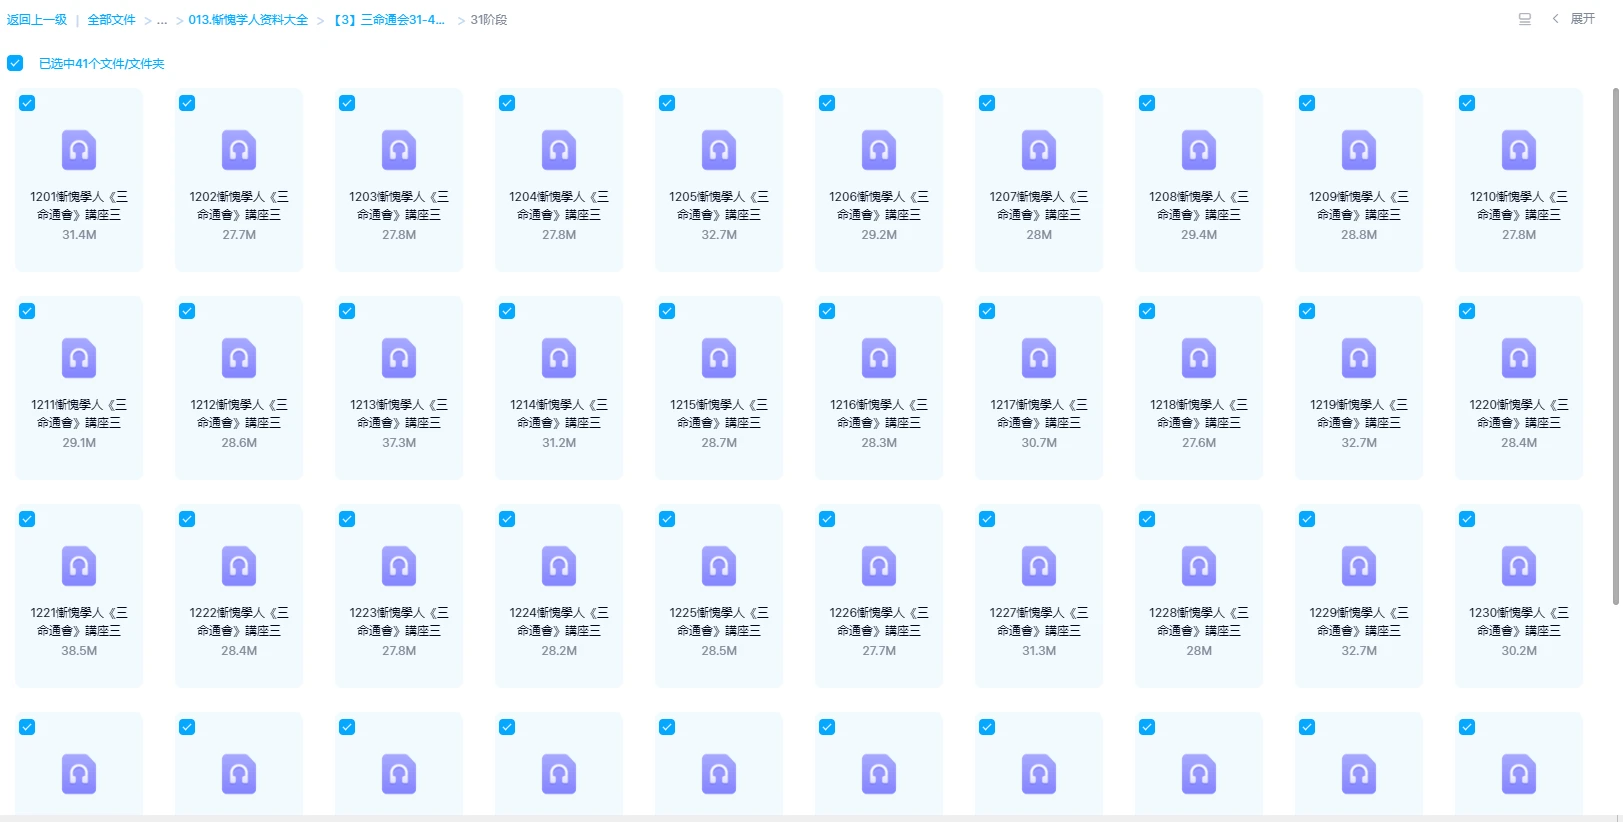Open audio file 1214 headphone icon

click(x=559, y=358)
